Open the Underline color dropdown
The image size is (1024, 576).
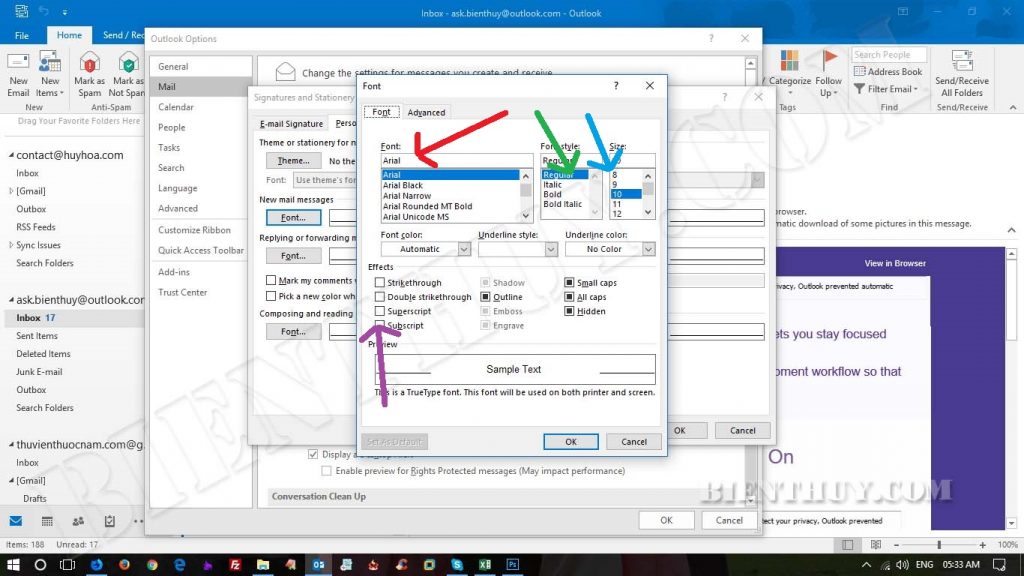610,249
